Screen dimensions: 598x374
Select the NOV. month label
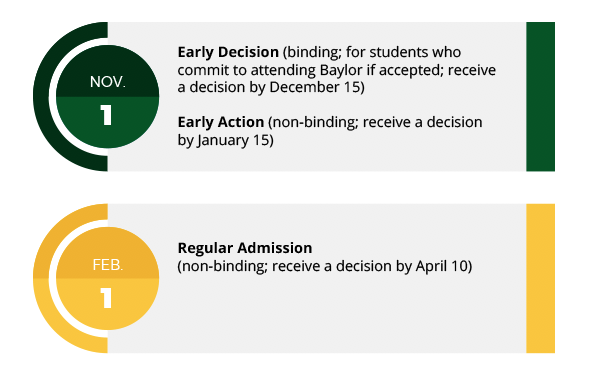[108, 82]
